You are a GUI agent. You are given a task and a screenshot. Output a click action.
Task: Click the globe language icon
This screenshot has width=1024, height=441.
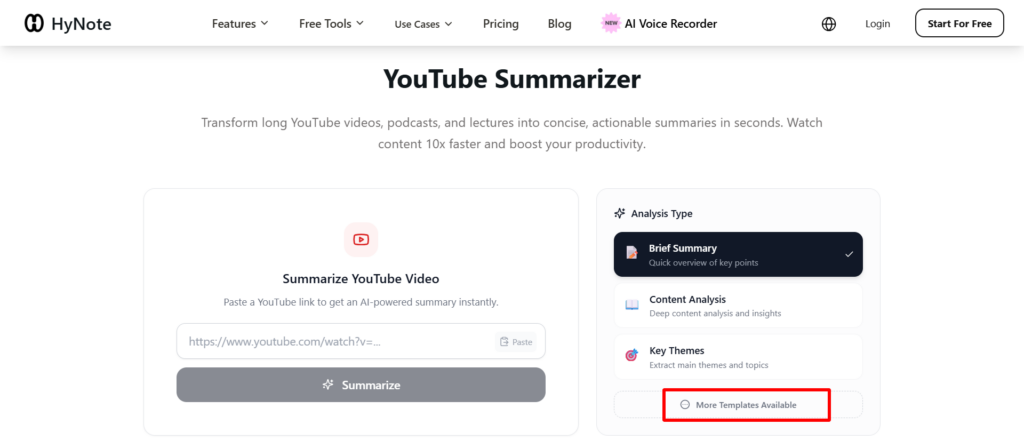click(x=828, y=24)
